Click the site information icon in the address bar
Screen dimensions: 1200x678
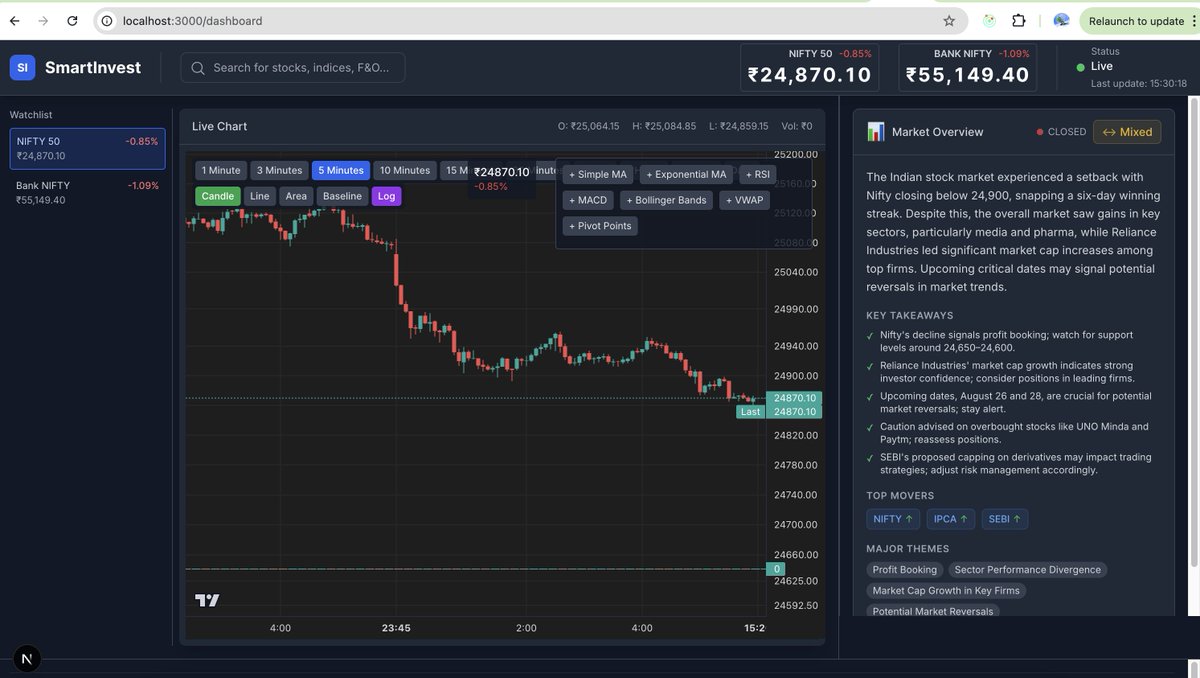pos(107,21)
